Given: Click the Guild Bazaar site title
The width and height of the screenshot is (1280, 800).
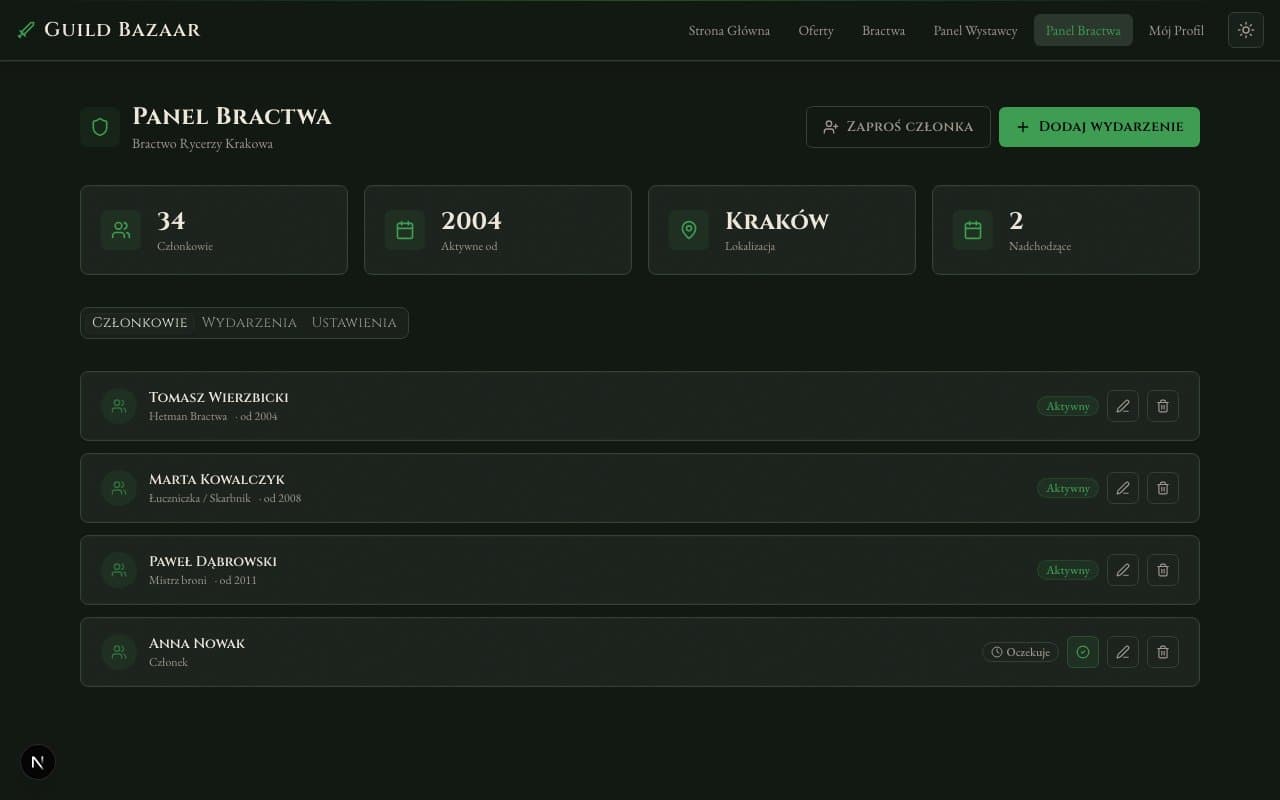Looking at the screenshot, I should click(122, 30).
